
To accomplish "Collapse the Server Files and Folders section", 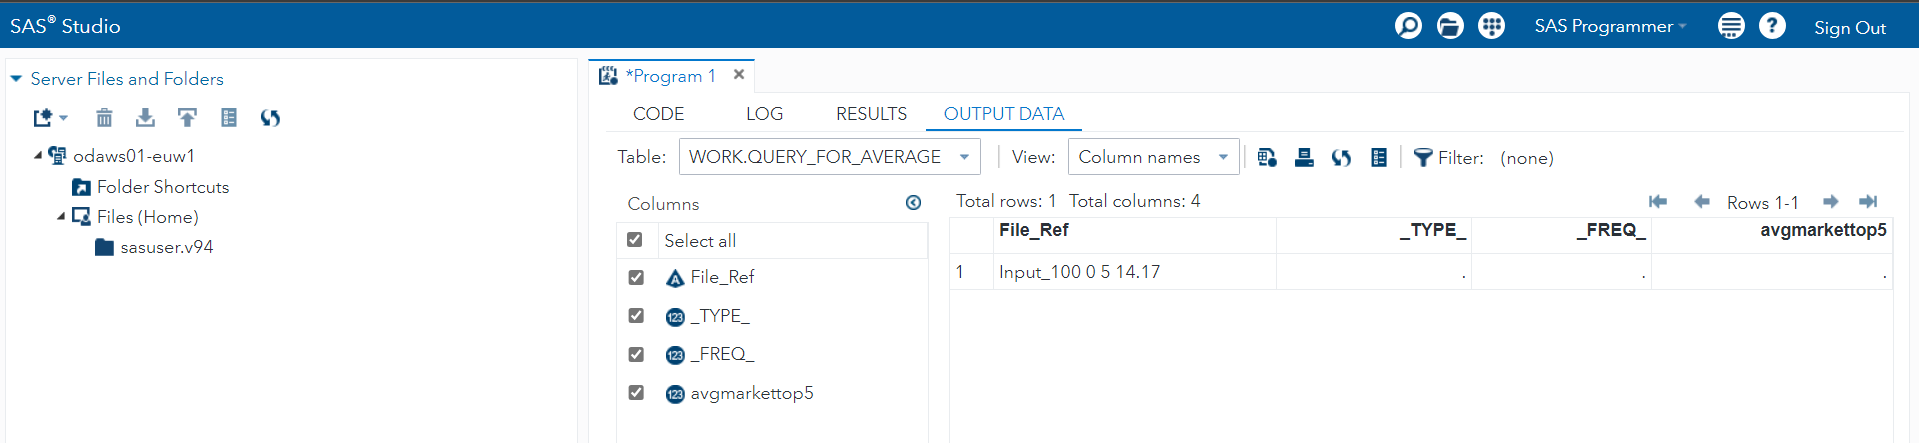I will point(16,78).
